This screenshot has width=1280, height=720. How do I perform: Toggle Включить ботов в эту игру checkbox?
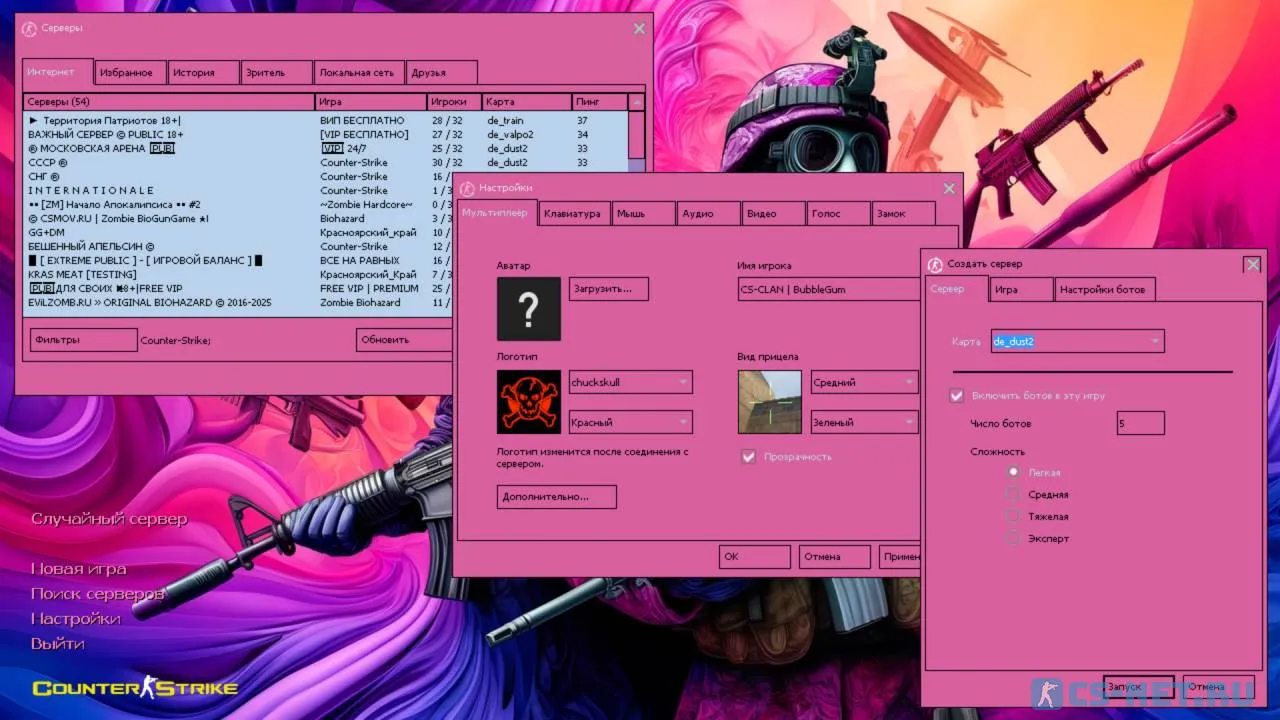point(956,396)
